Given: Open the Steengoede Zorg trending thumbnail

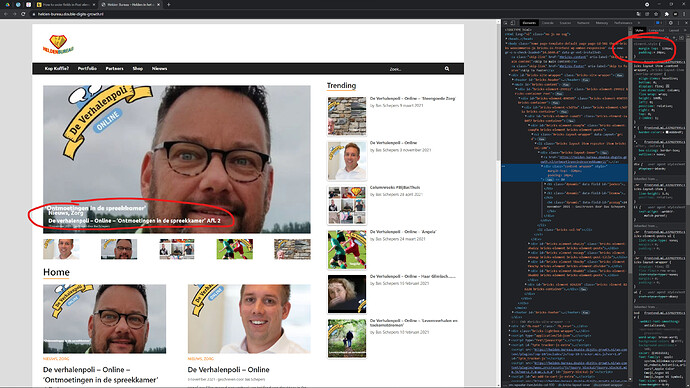Looking at the screenshot, I should [x=347, y=116].
